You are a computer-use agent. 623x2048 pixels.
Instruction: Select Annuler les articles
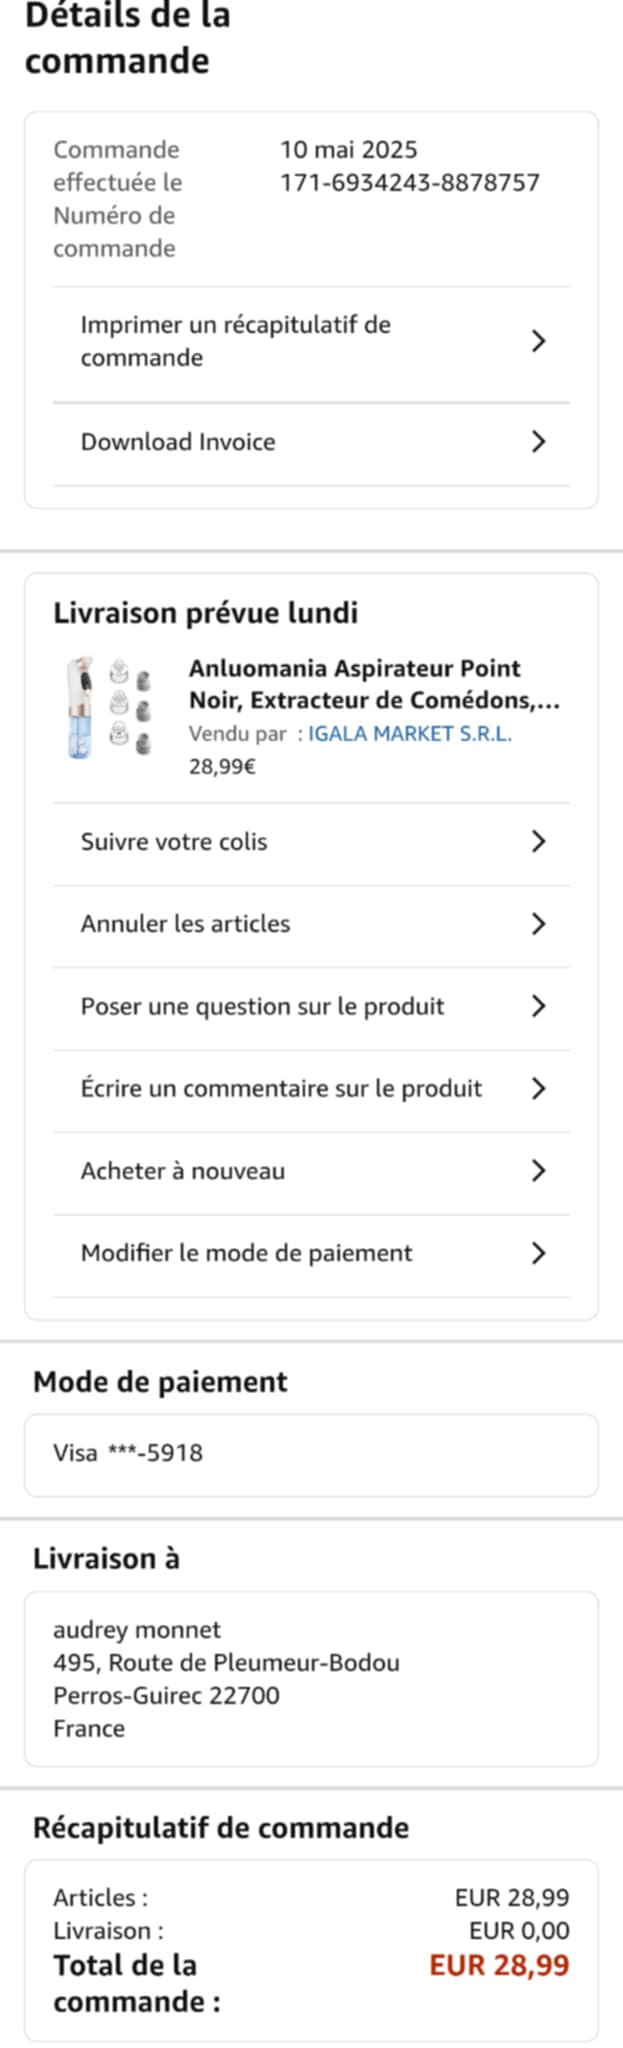coord(185,924)
